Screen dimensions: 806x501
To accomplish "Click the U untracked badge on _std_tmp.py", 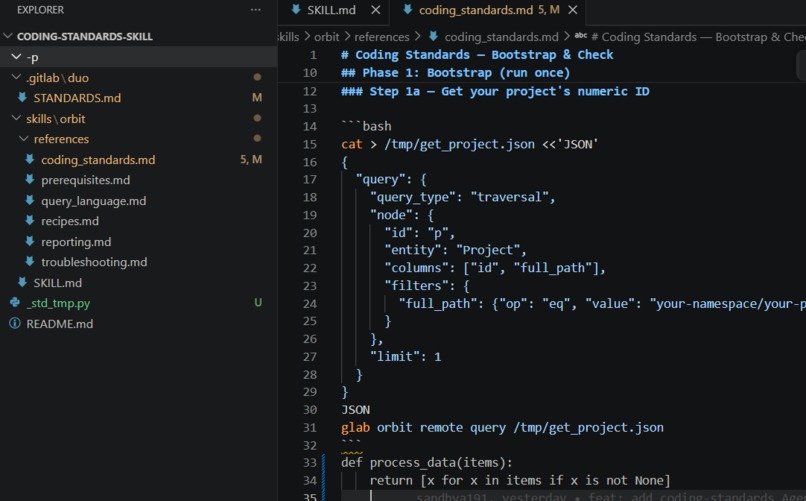I will (x=258, y=303).
